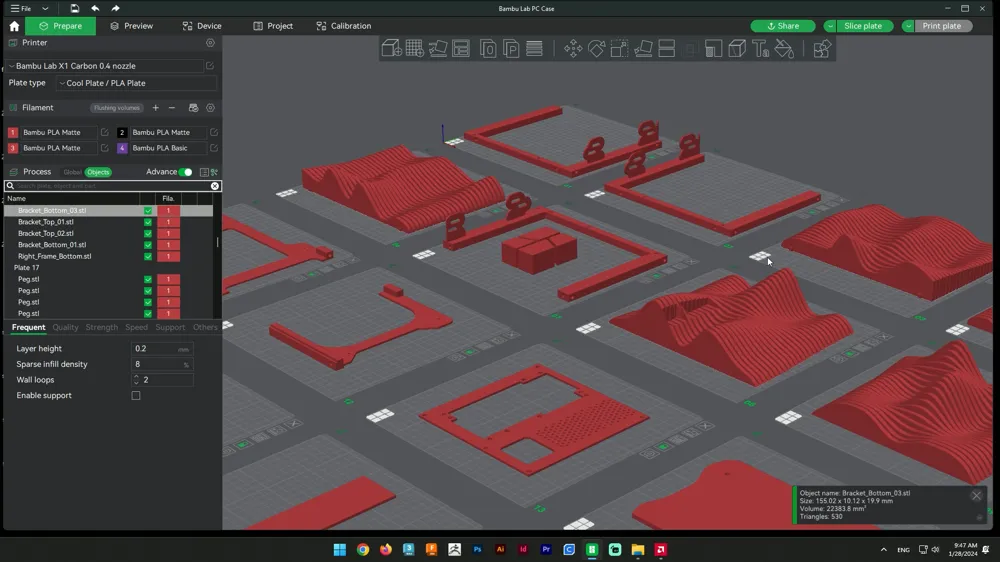Open the Slice plate options arrow
Image resolution: width=1000 pixels, height=562 pixels.
pyautogui.click(x=830, y=26)
